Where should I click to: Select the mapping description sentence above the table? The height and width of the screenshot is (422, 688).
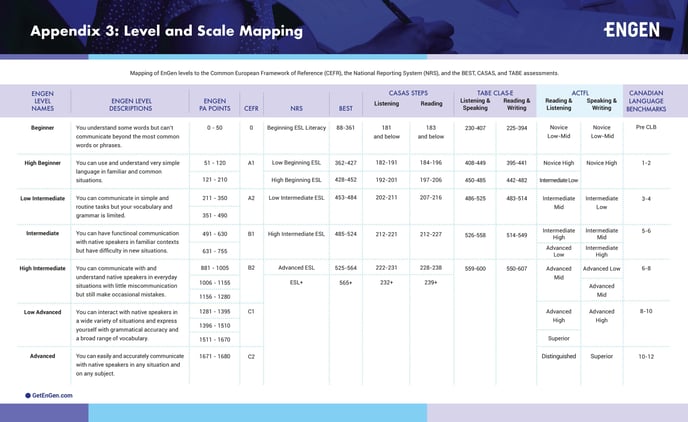pos(344,73)
